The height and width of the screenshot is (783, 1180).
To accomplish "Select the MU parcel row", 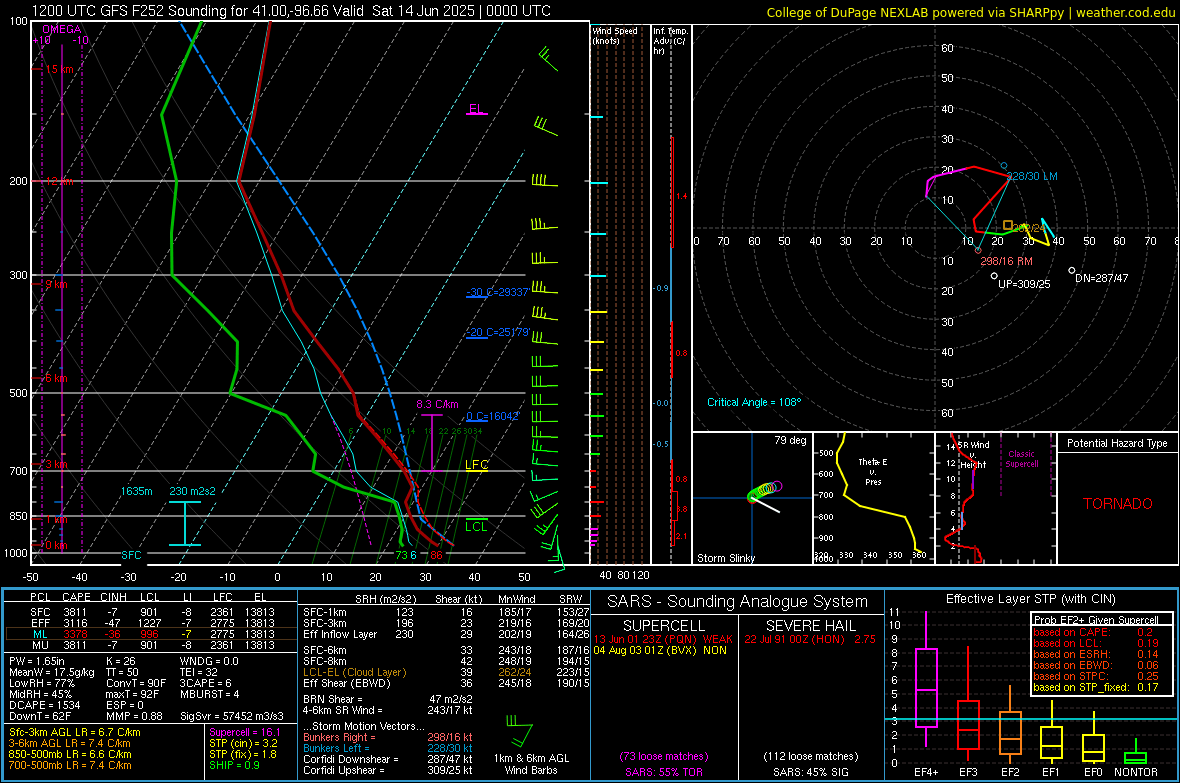I will coord(151,644).
